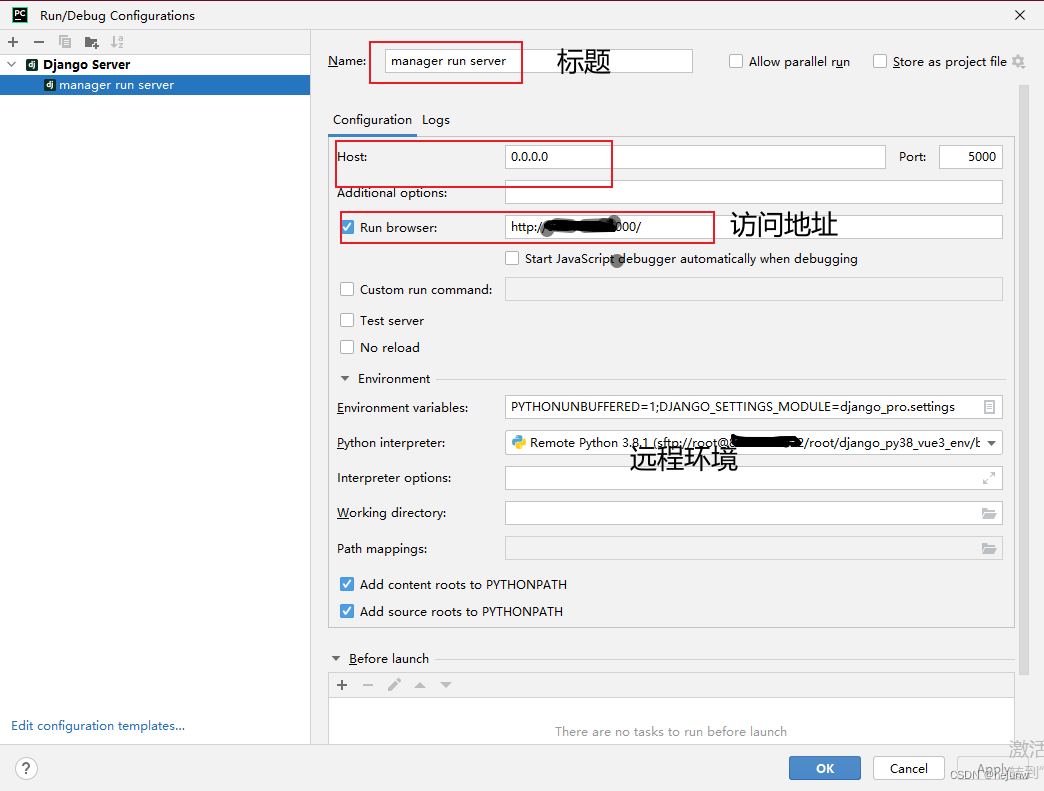Screen dimensions: 1044x791
Task: Click the Port field showing 5000
Action: [x=971, y=157]
